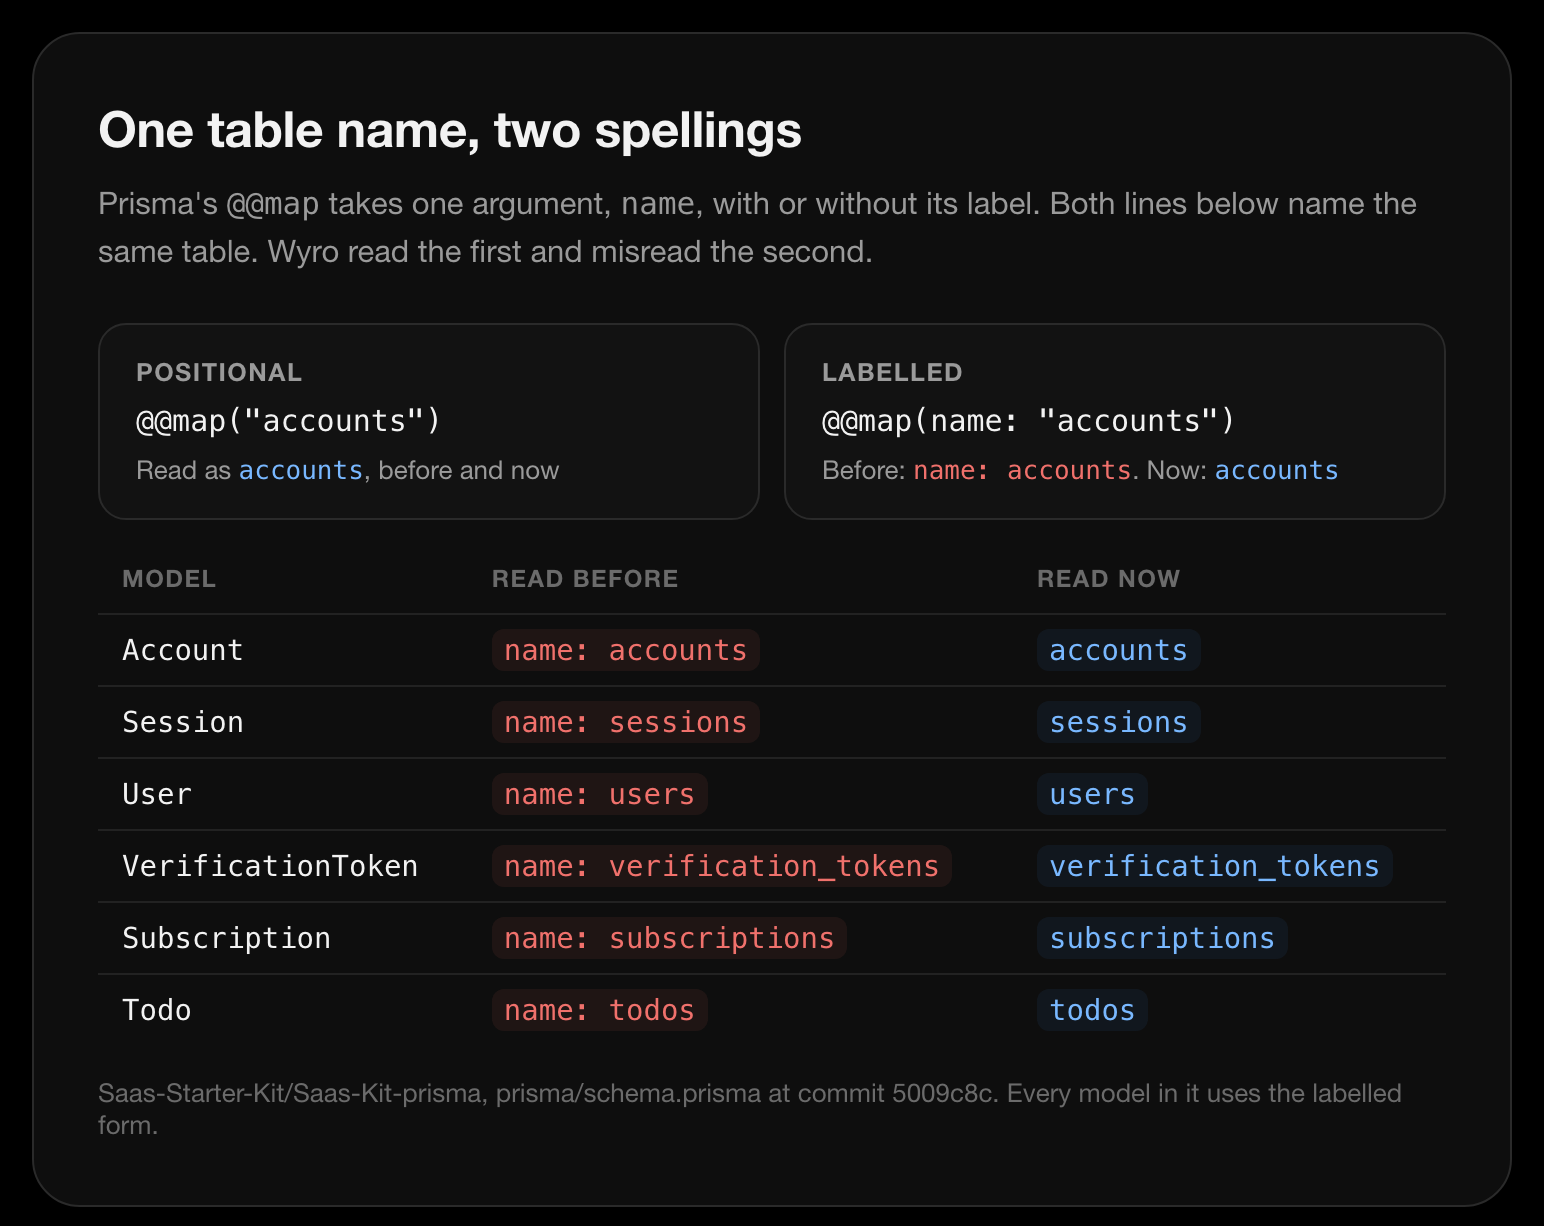Click the "MODEL" column header
Viewport: 1544px width, 1226px height.
coord(169,579)
